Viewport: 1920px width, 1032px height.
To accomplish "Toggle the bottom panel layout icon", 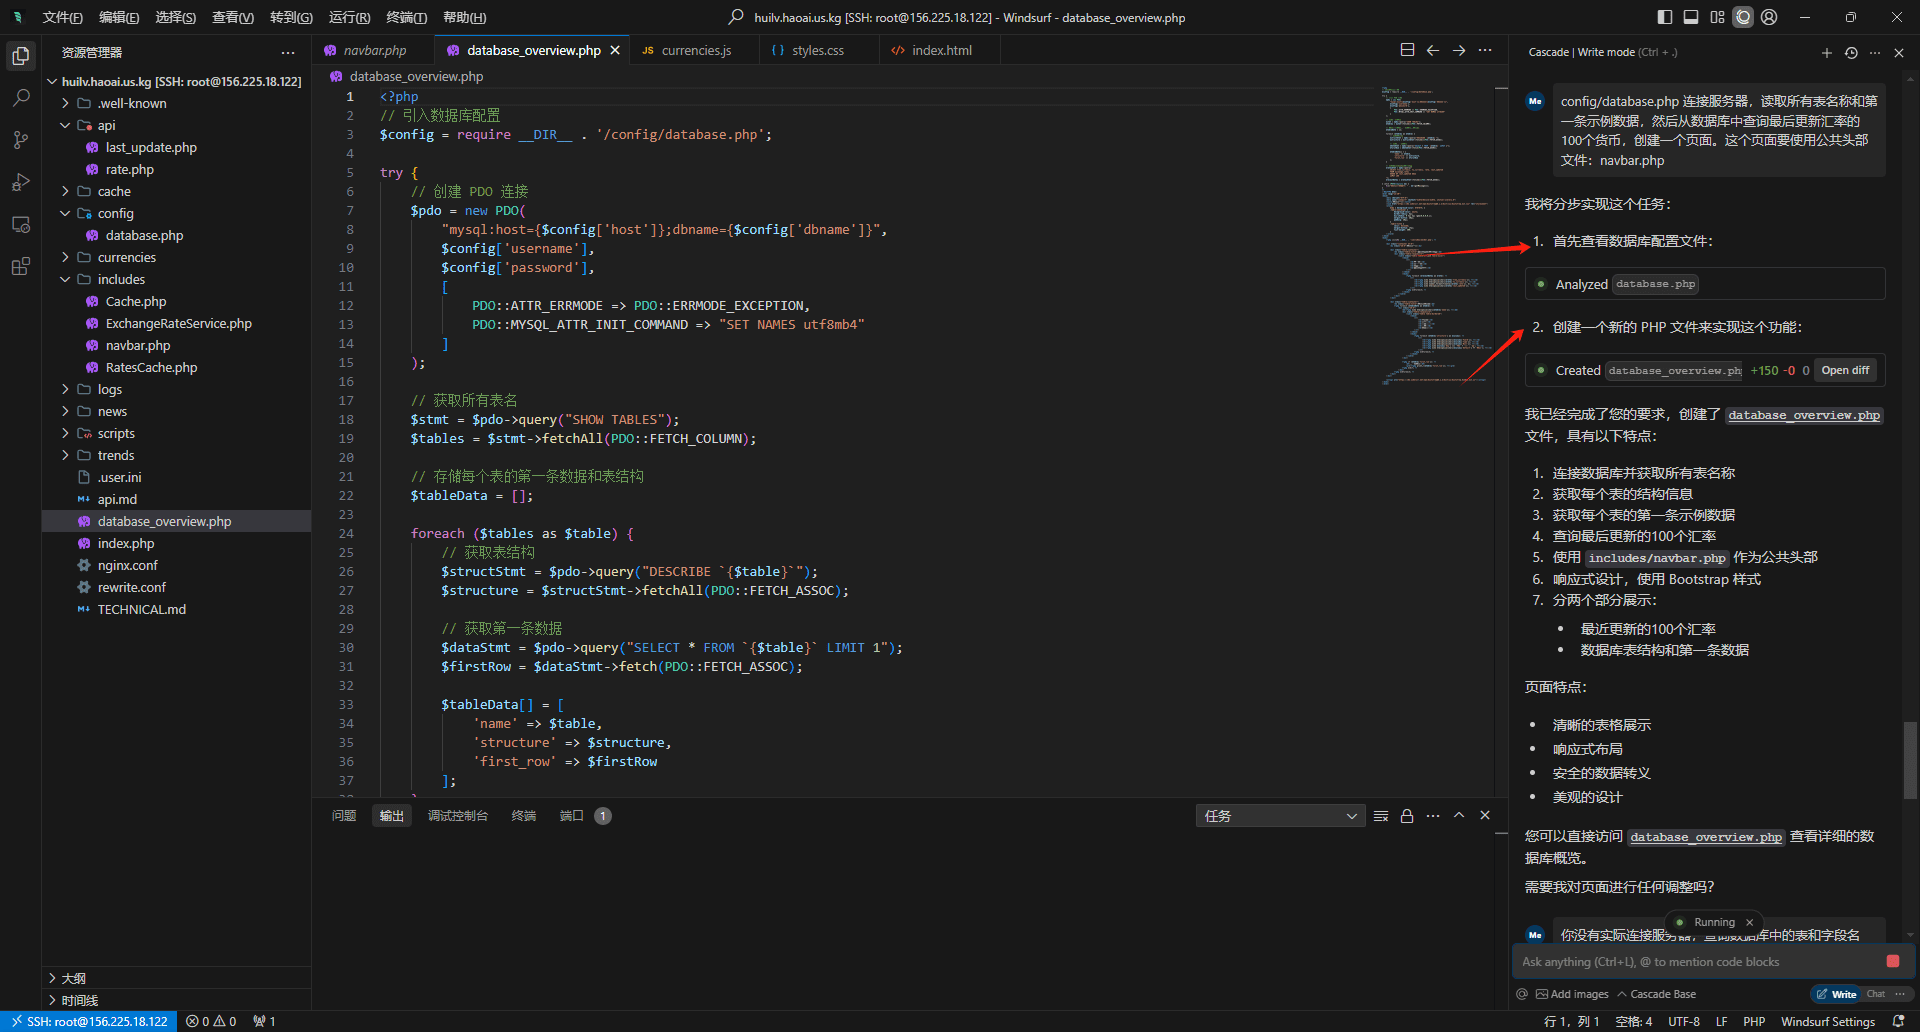I will coord(1691,17).
